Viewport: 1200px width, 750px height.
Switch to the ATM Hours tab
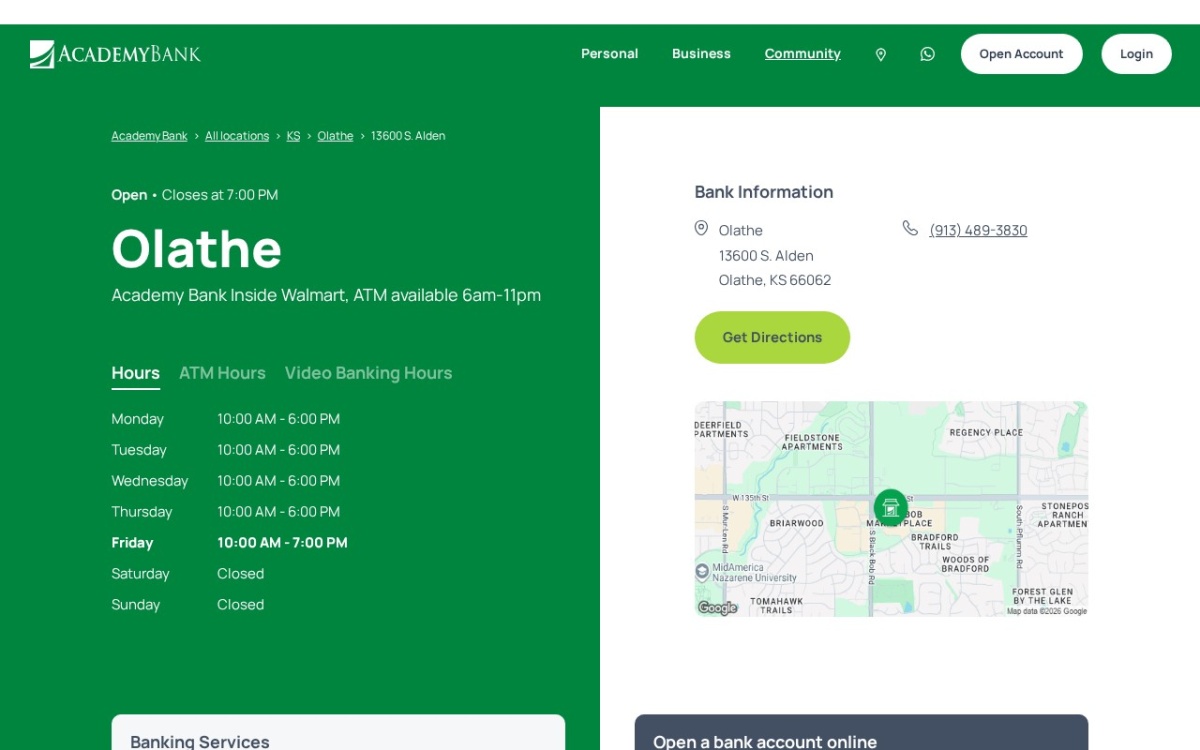coord(222,373)
